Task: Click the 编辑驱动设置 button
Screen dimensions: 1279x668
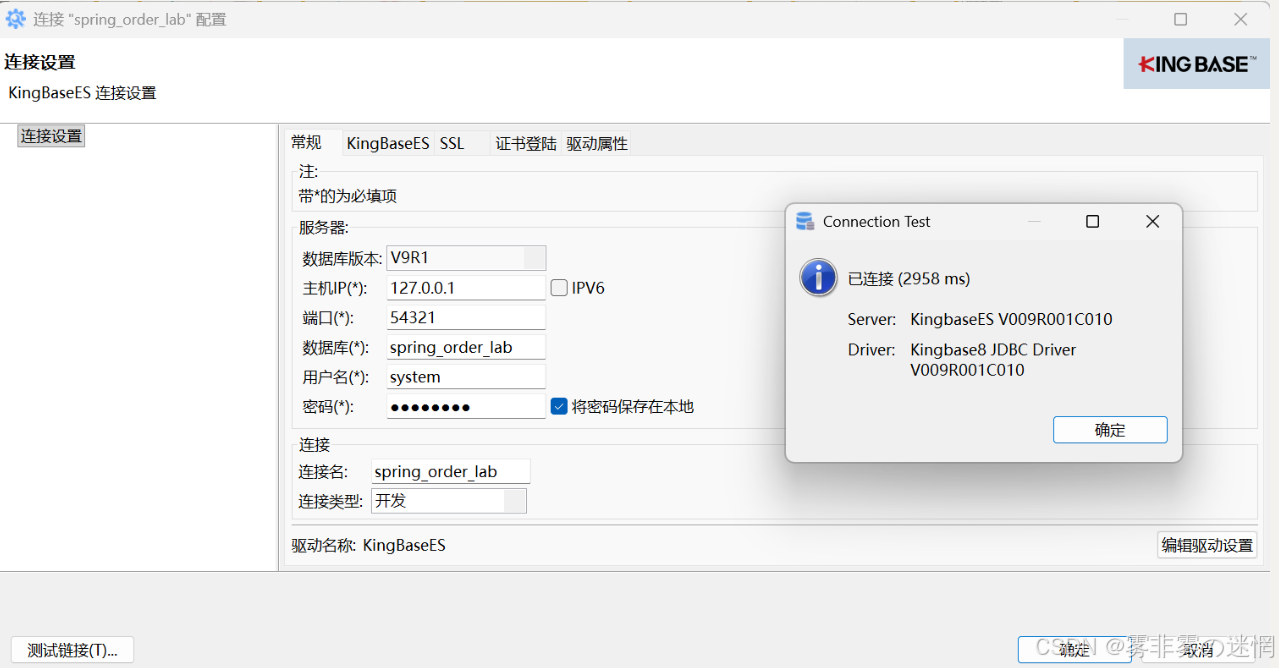Action: (x=1207, y=545)
